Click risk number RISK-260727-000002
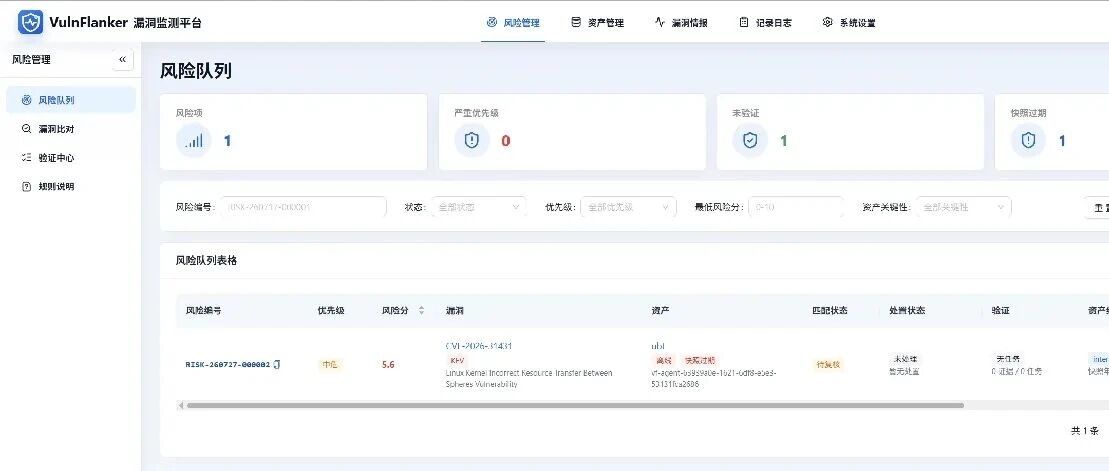Screen dimensions: 1109x471 tap(228, 365)
